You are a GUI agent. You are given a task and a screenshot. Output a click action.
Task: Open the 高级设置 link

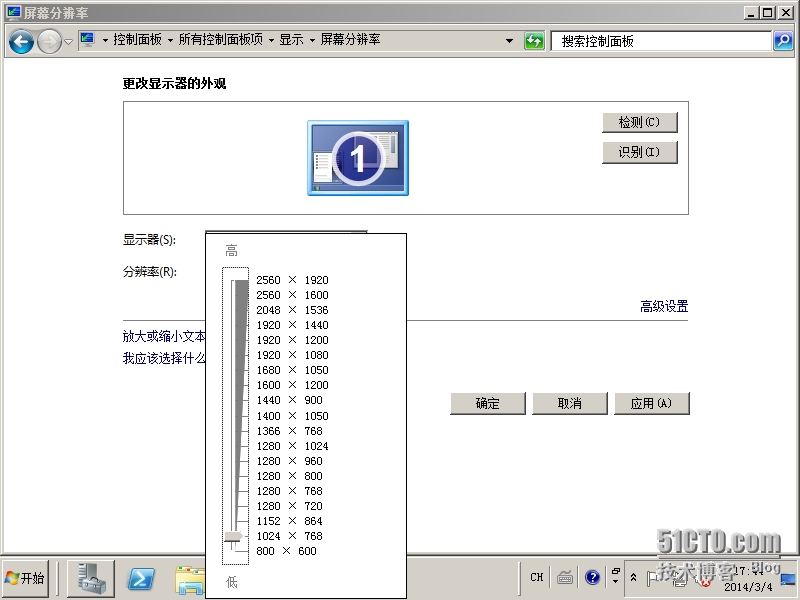coord(664,306)
